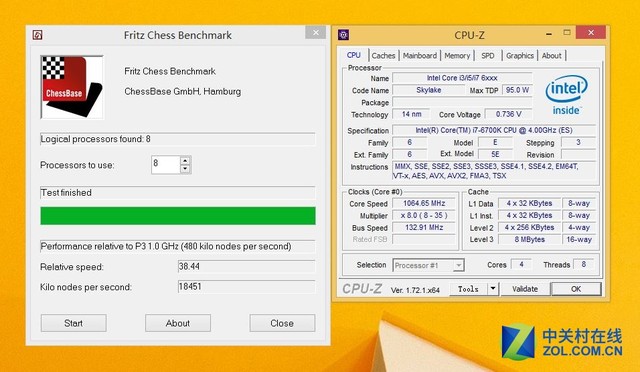Click the 'Test finished' status text
This screenshot has height=372, width=640.
[66, 193]
